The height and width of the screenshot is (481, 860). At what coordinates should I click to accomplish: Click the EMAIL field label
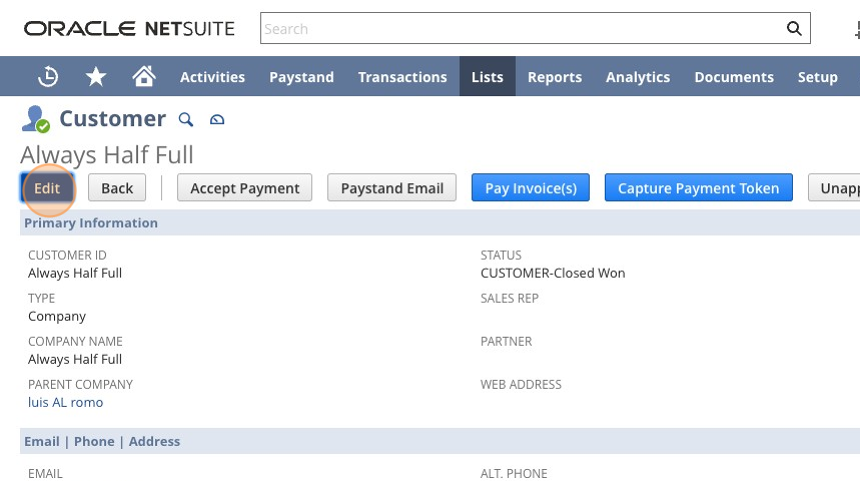46,473
